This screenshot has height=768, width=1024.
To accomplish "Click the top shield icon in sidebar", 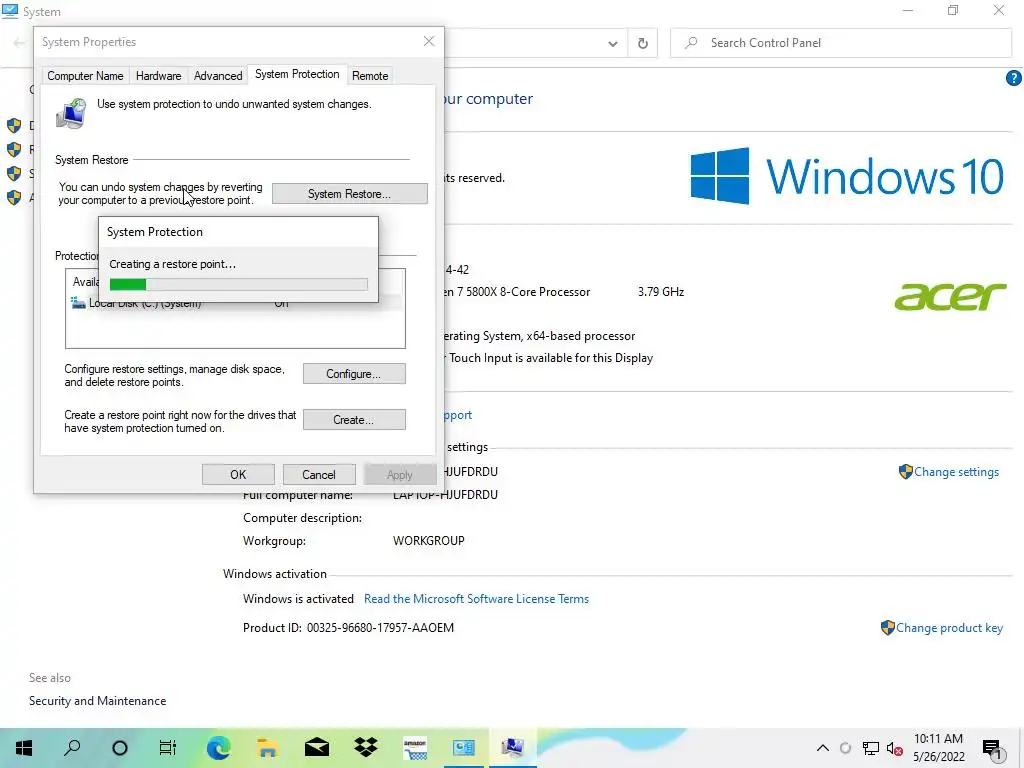I will pos(14,125).
